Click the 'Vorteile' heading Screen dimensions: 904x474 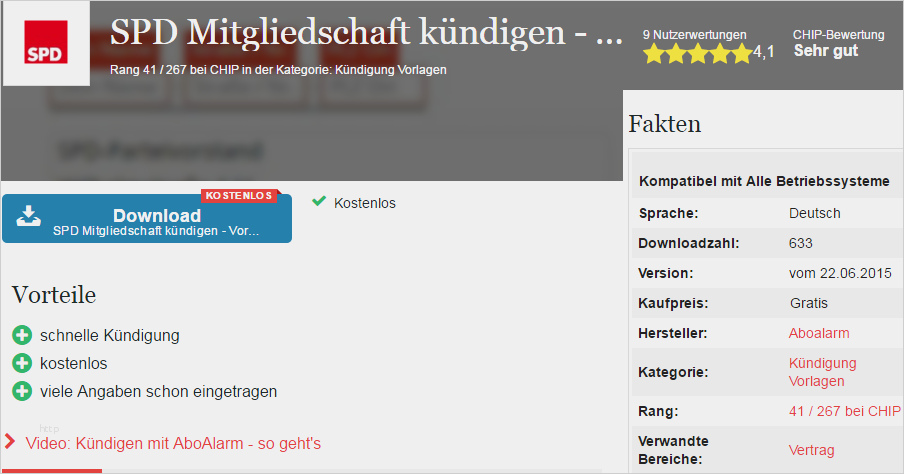click(x=54, y=295)
